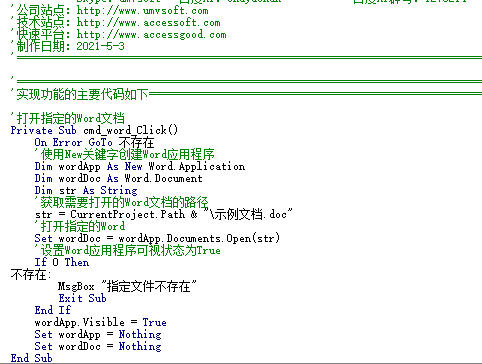Click the accessoft.com tech site address
The height and width of the screenshot is (364, 482).
tap(148, 23)
